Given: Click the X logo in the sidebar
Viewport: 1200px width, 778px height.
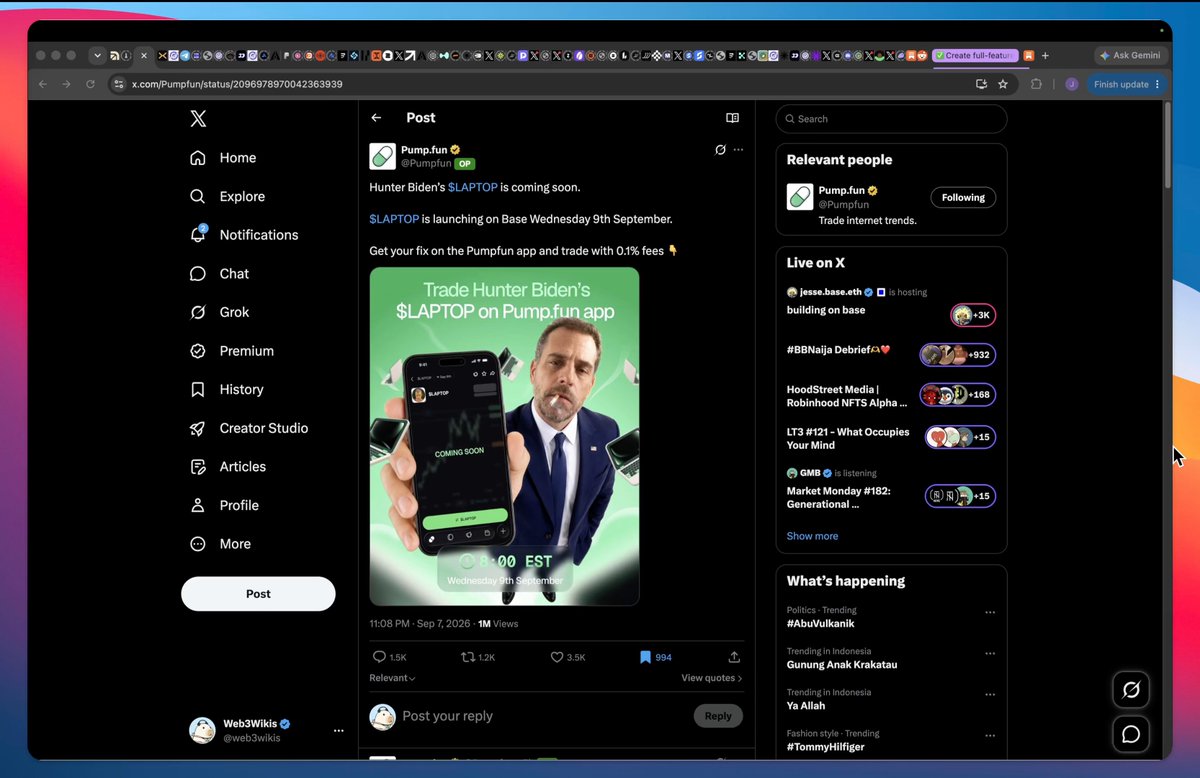Looking at the screenshot, I should pyautogui.click(x=198, y=119).
